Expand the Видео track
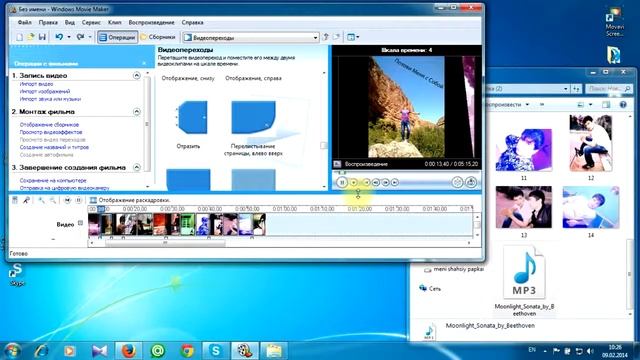 click(80, 223)
